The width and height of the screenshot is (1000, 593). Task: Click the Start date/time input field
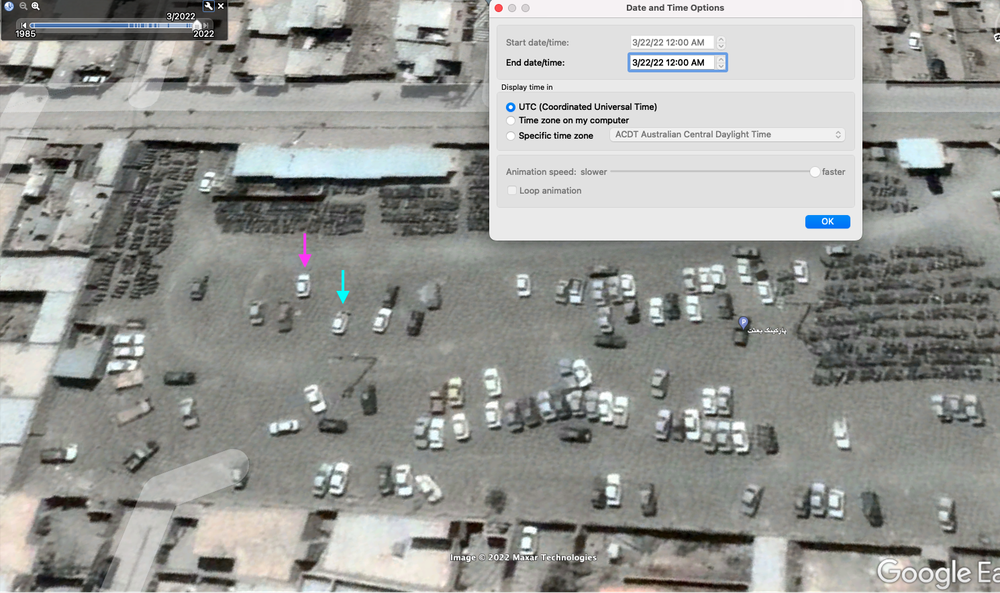pos(672,43)
